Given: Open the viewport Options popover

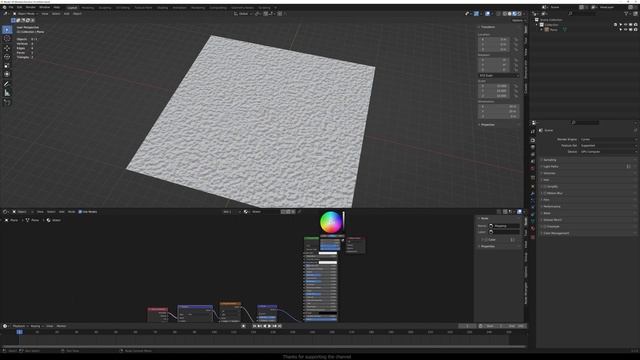Looking at the screenshot, I should click(x=518, y=20).
